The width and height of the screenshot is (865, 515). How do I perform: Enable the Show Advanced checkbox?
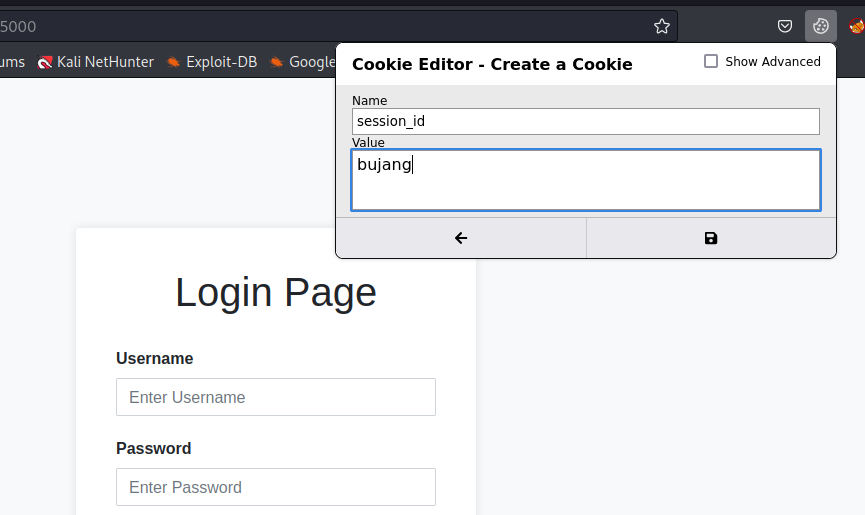[711, 61]
